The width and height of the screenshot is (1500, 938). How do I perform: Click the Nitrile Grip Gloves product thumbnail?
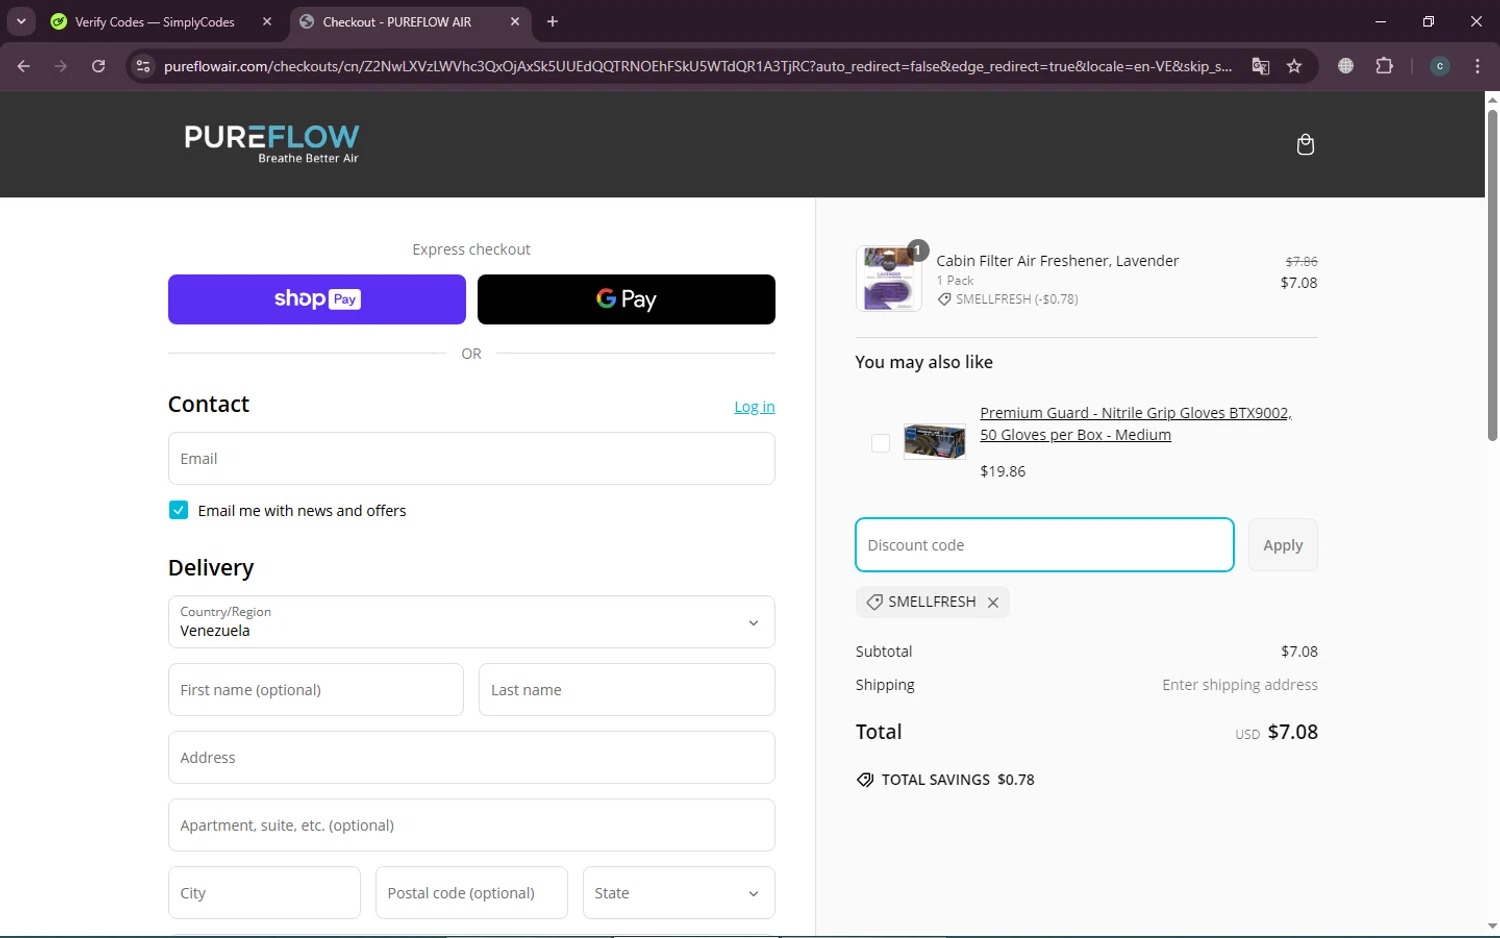tap(934, 441)
